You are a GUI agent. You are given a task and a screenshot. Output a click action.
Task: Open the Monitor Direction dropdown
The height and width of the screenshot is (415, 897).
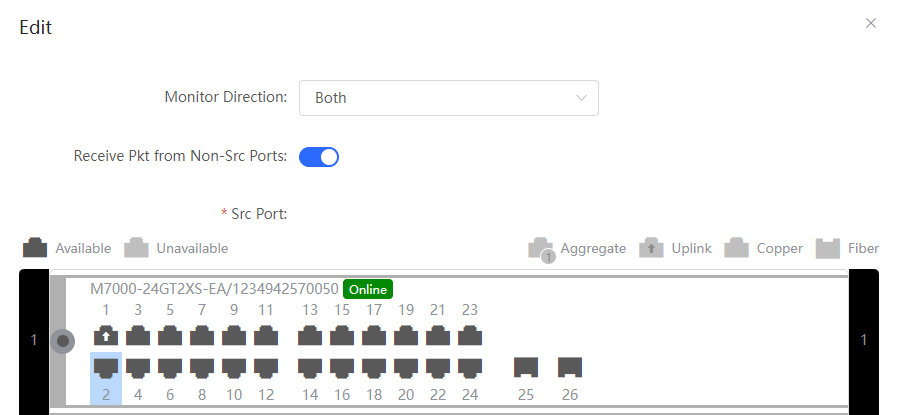(448, 98)
